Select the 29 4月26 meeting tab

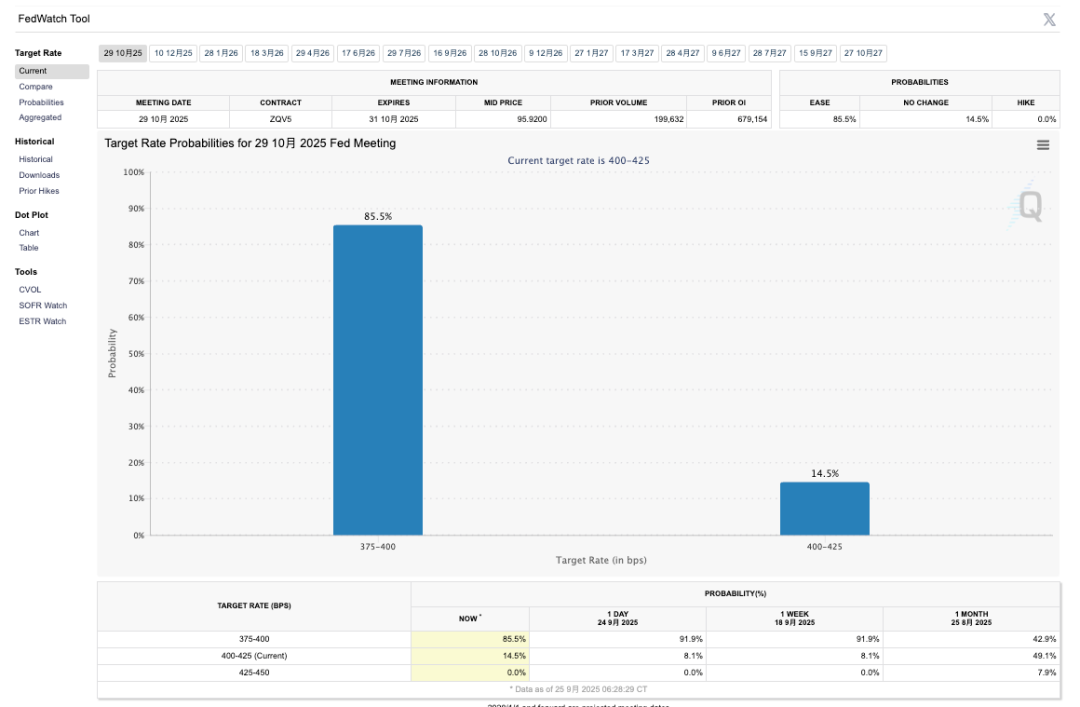[x=313, y=53]
